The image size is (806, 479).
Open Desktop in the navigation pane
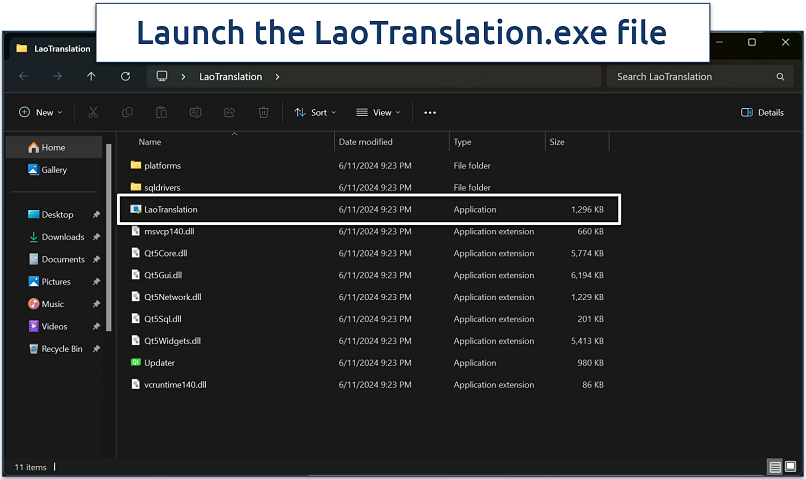point(51,214)
